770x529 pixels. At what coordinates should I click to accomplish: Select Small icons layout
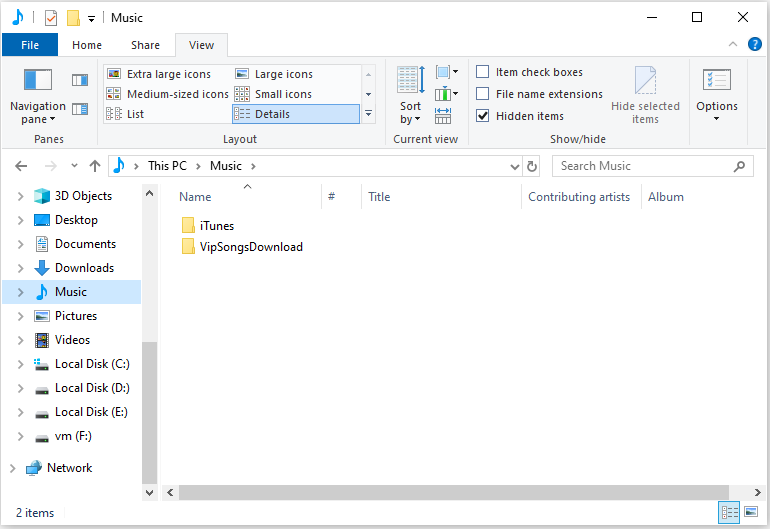click(274, 94)
